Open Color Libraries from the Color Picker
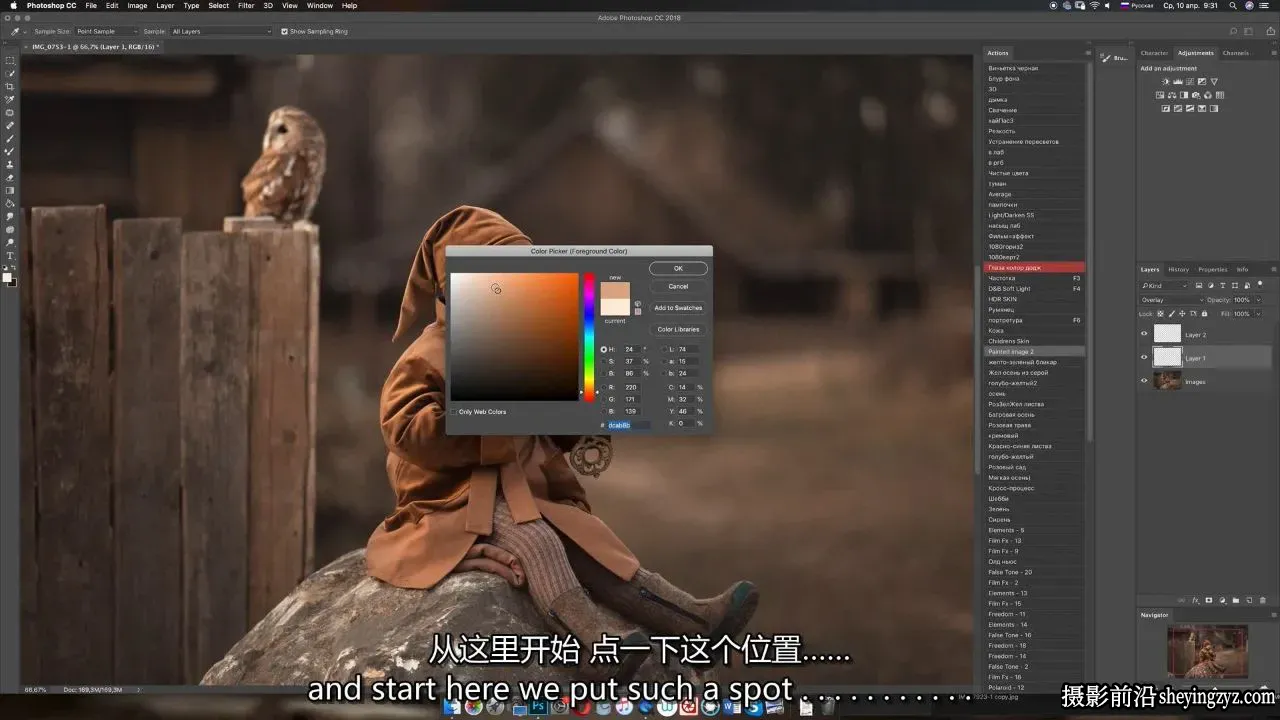Image resolution: width=1280 pixels, height=720 pixels. (678, 329)
